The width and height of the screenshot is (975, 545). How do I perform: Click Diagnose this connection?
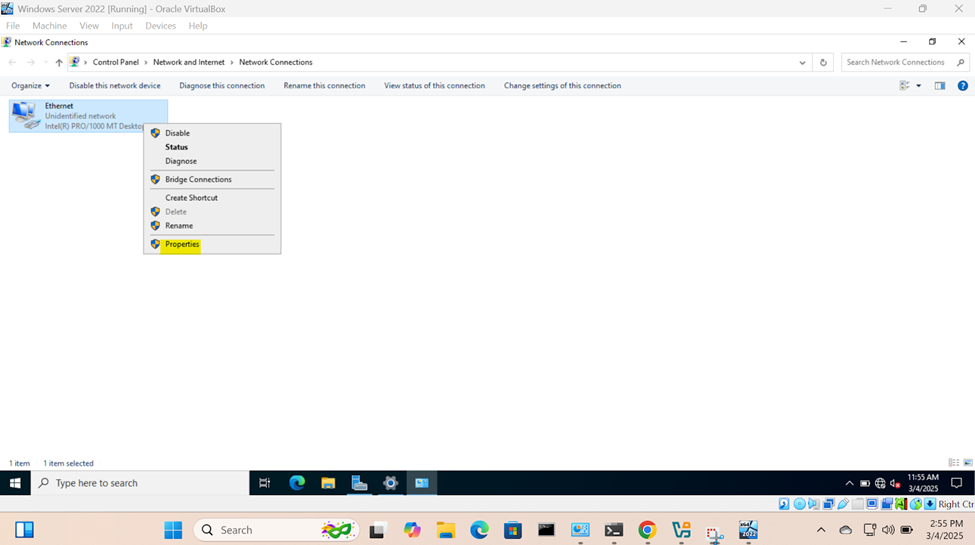(x=222, y=86)
